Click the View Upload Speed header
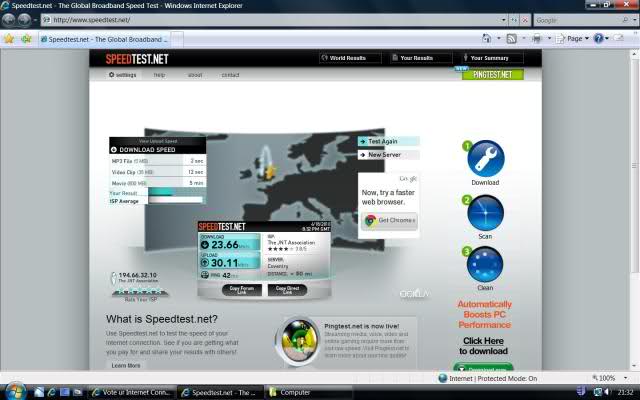The width and height of the screenshot is (640, 400). [x=158, y=141]
